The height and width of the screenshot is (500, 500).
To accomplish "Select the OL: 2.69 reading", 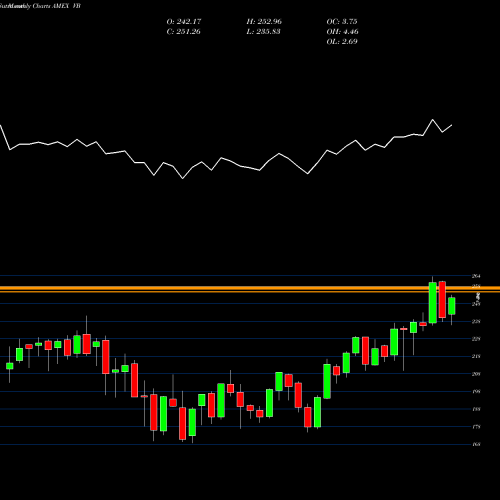I will tap(342, 42).
